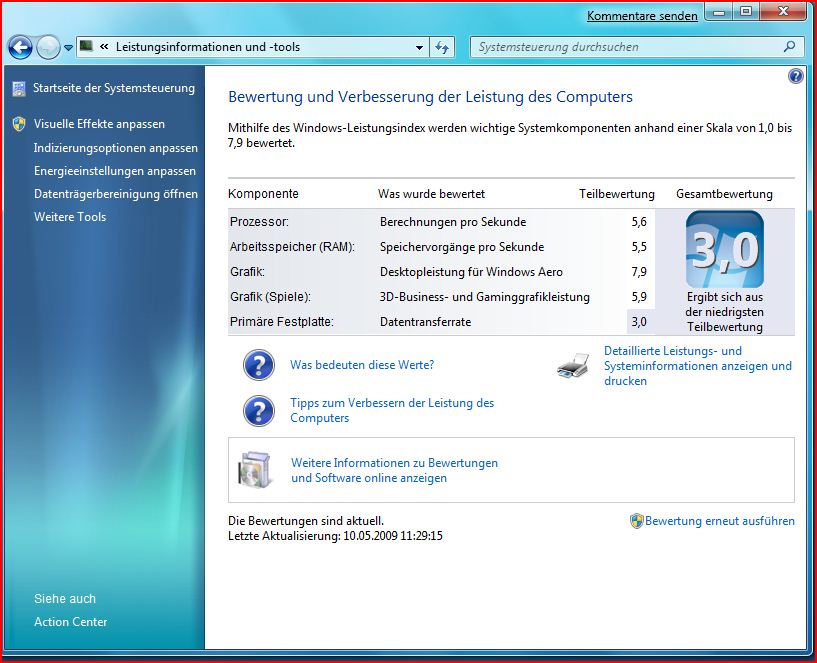Click the Grafik: row label
The image size is (817, 663).
coord(247,272)
